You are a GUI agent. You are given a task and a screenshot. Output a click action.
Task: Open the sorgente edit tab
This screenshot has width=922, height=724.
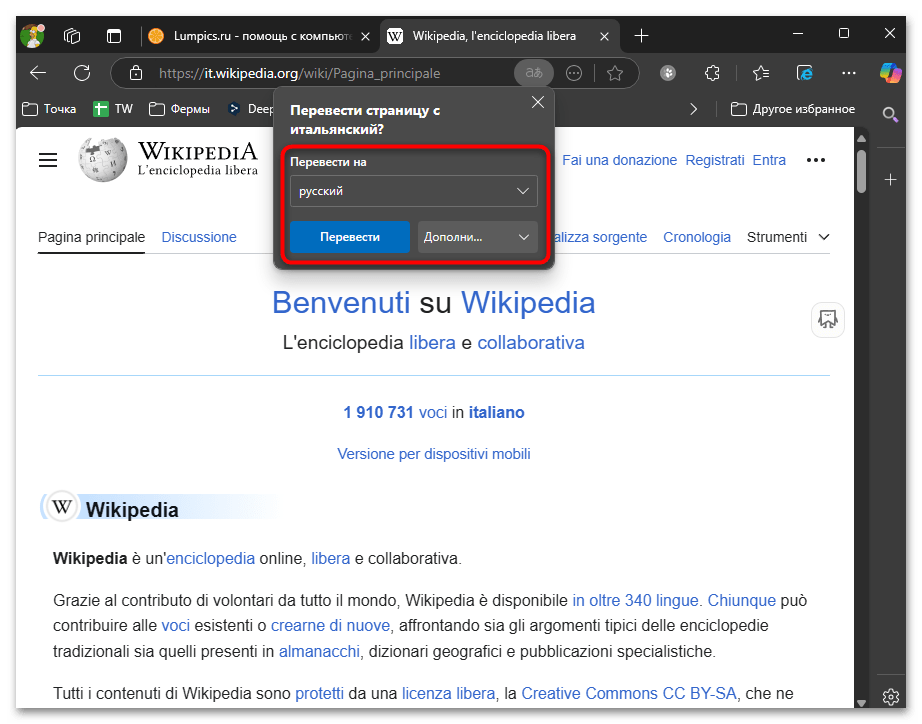(x=600, y=238)
